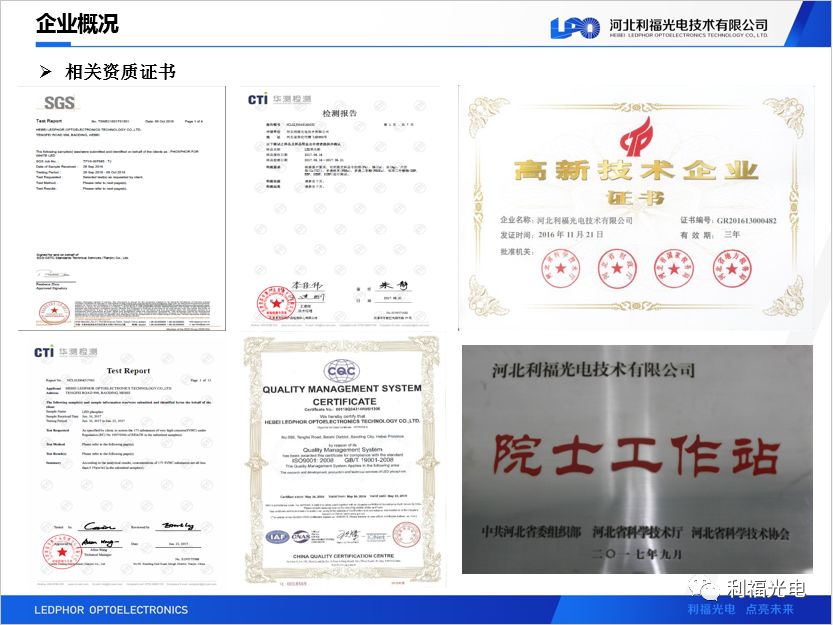The width and height of the screenshot is (833, 625).
Task: Open the SGS test report image
Action: [121, 208]
